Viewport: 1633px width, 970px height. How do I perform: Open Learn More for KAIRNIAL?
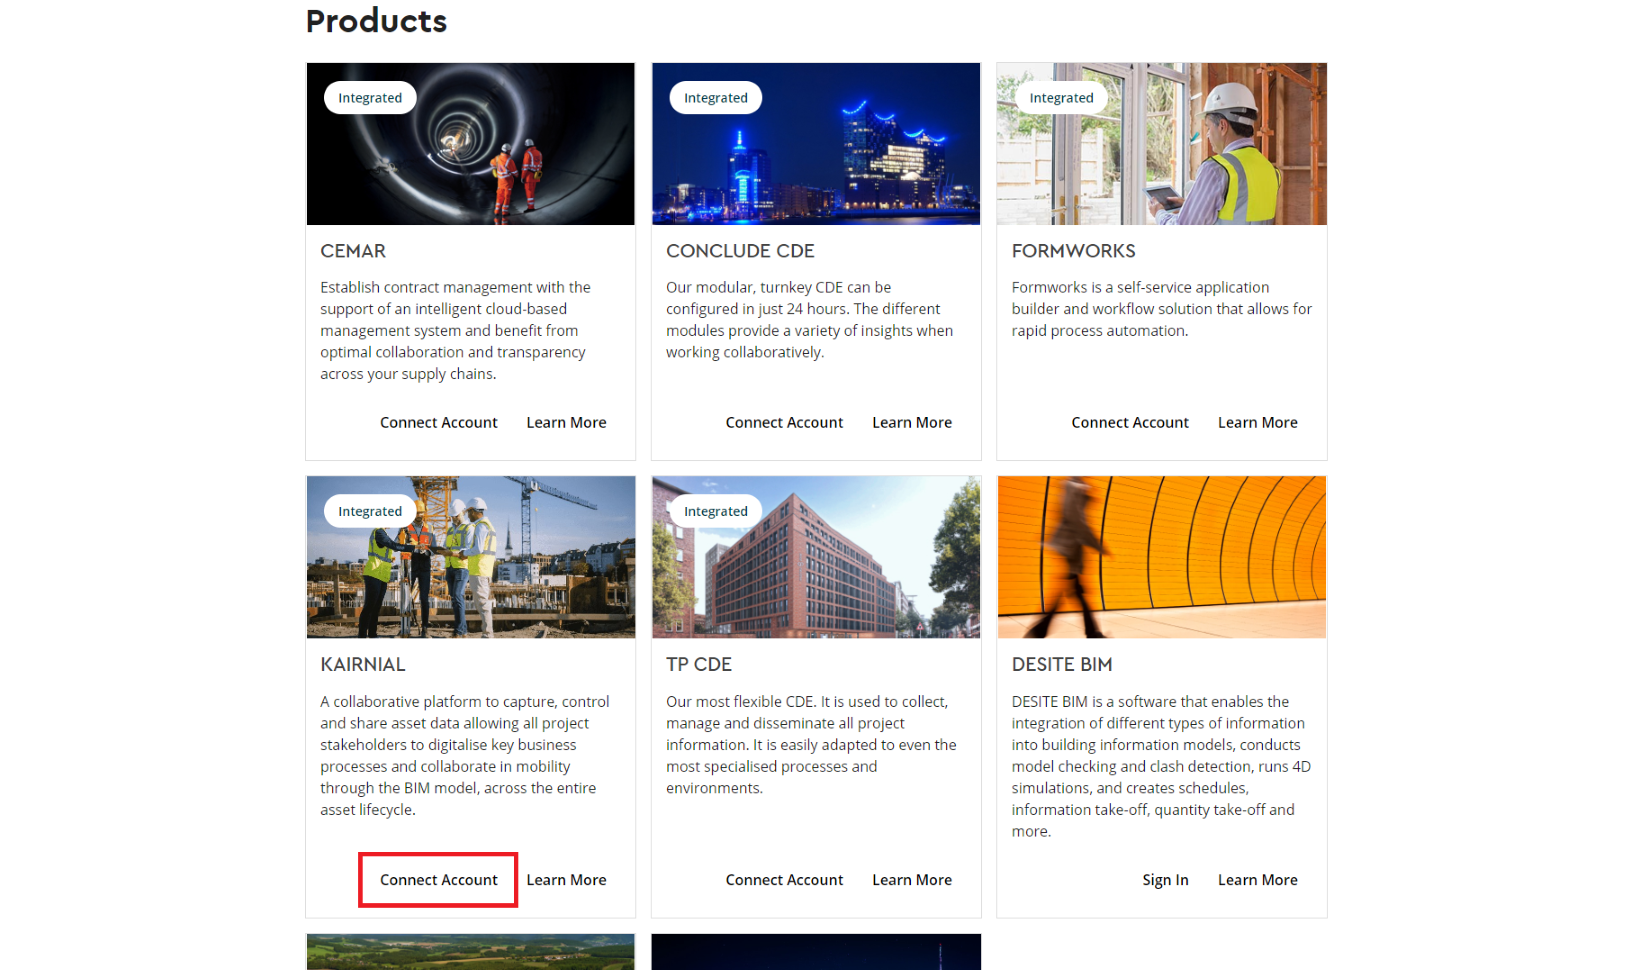point(566,880)
